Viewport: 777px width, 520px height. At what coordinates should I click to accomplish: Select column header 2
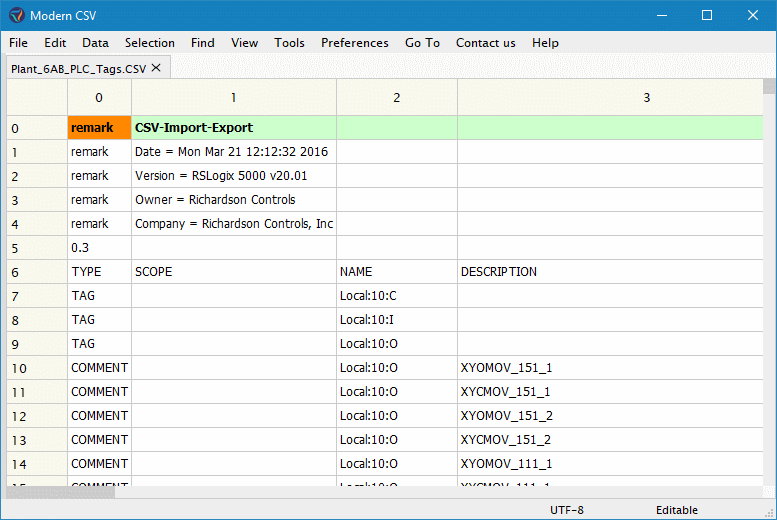pyautogui.click(x=396, y=98)
